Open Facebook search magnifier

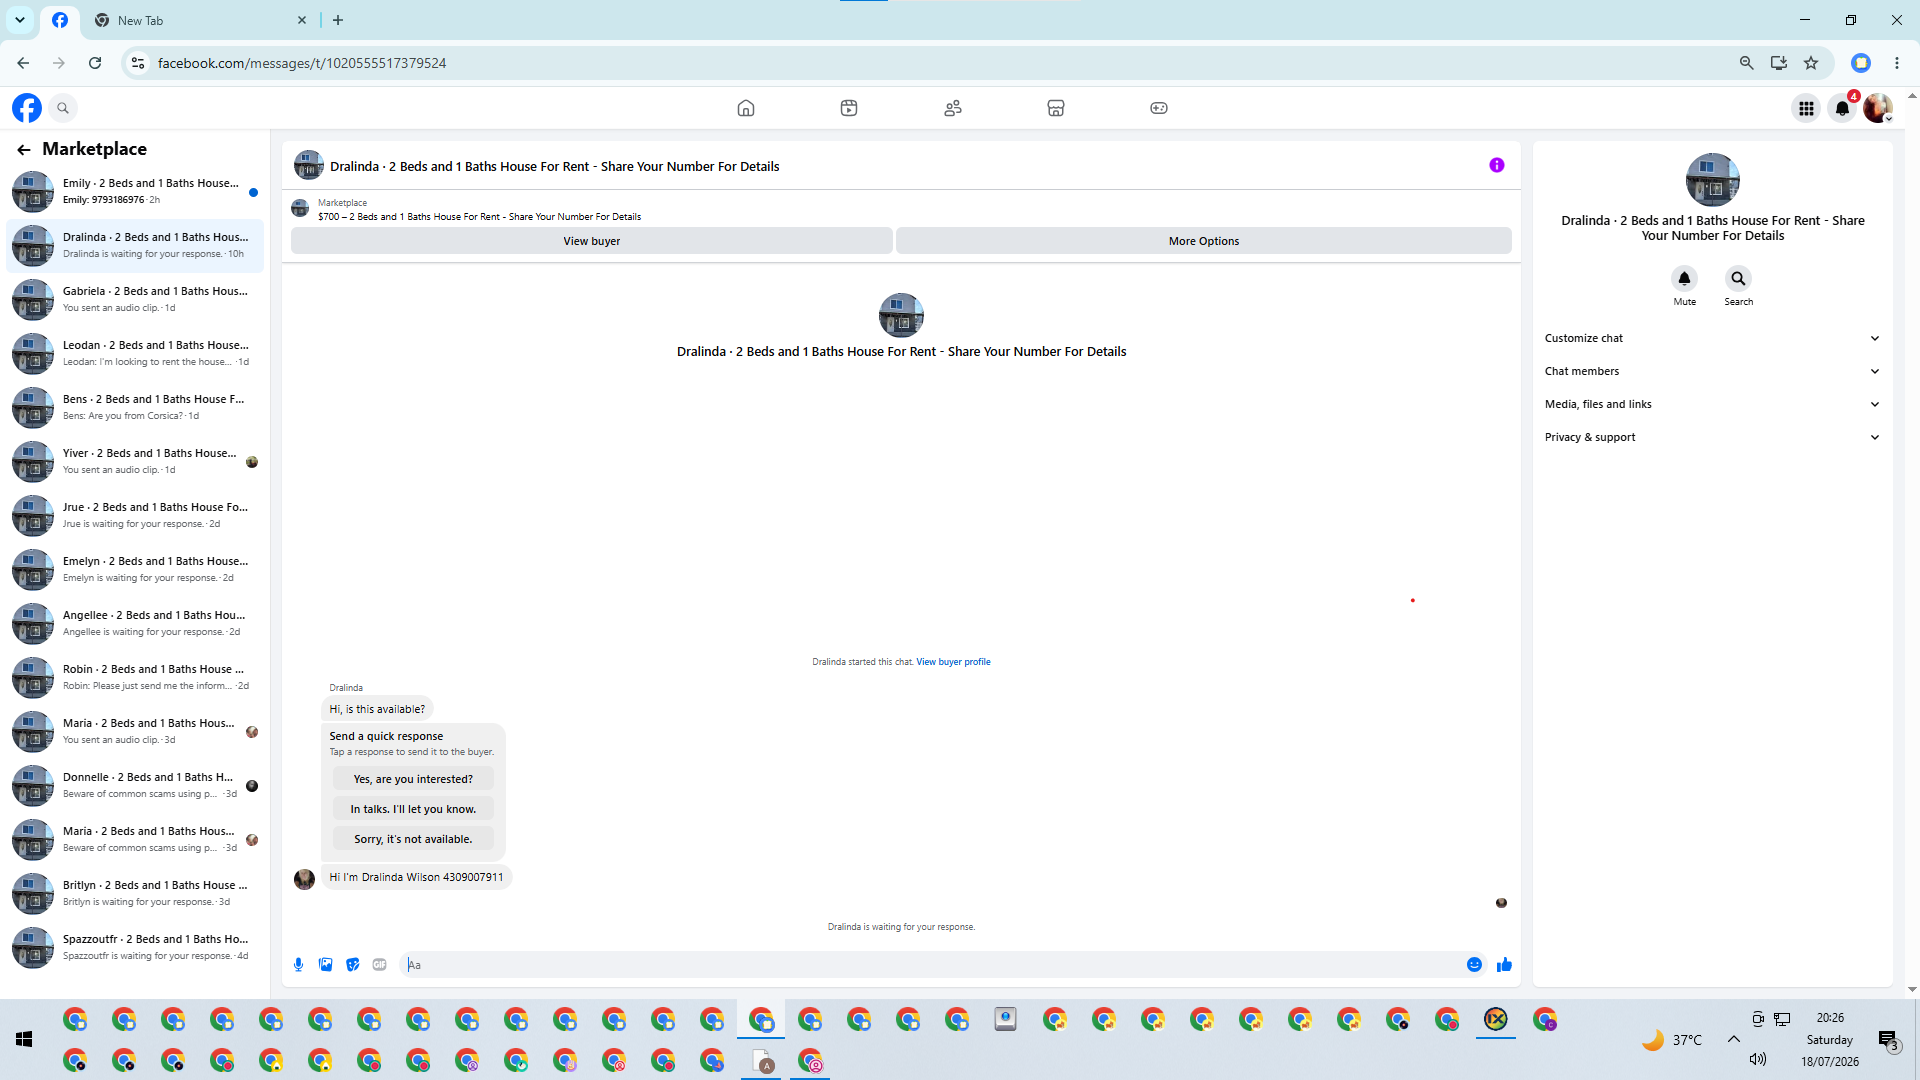pos(63,108)
